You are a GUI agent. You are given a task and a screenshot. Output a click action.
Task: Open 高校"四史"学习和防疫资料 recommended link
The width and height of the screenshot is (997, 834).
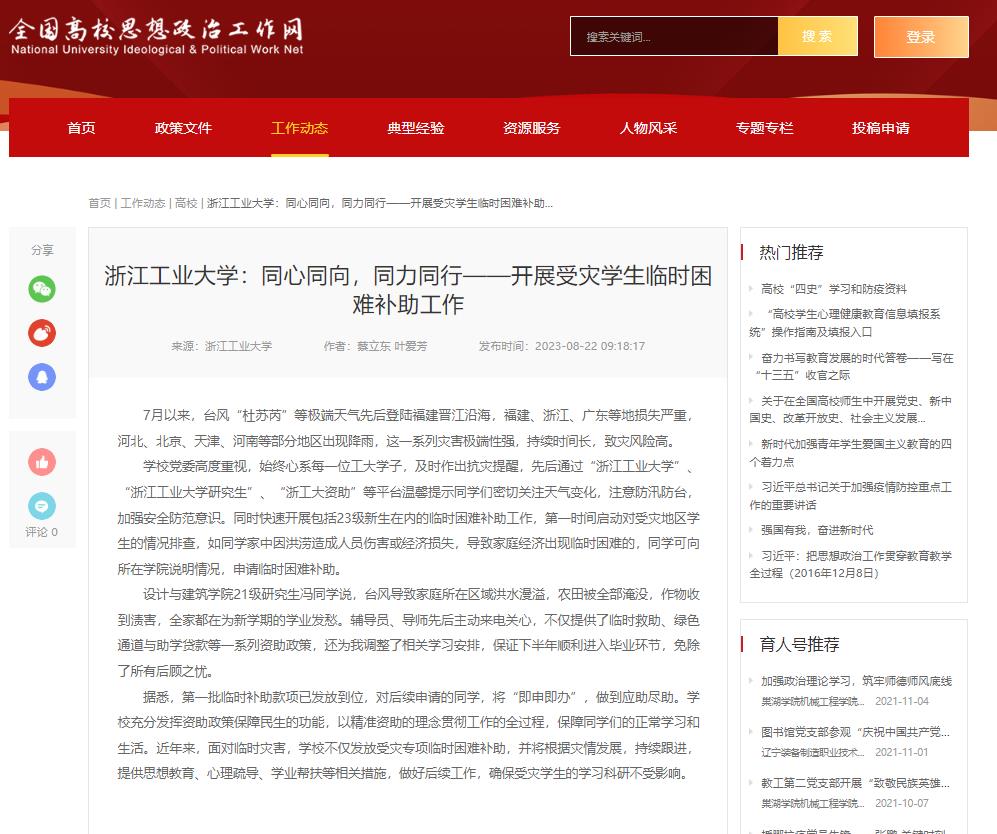[833, 289]
